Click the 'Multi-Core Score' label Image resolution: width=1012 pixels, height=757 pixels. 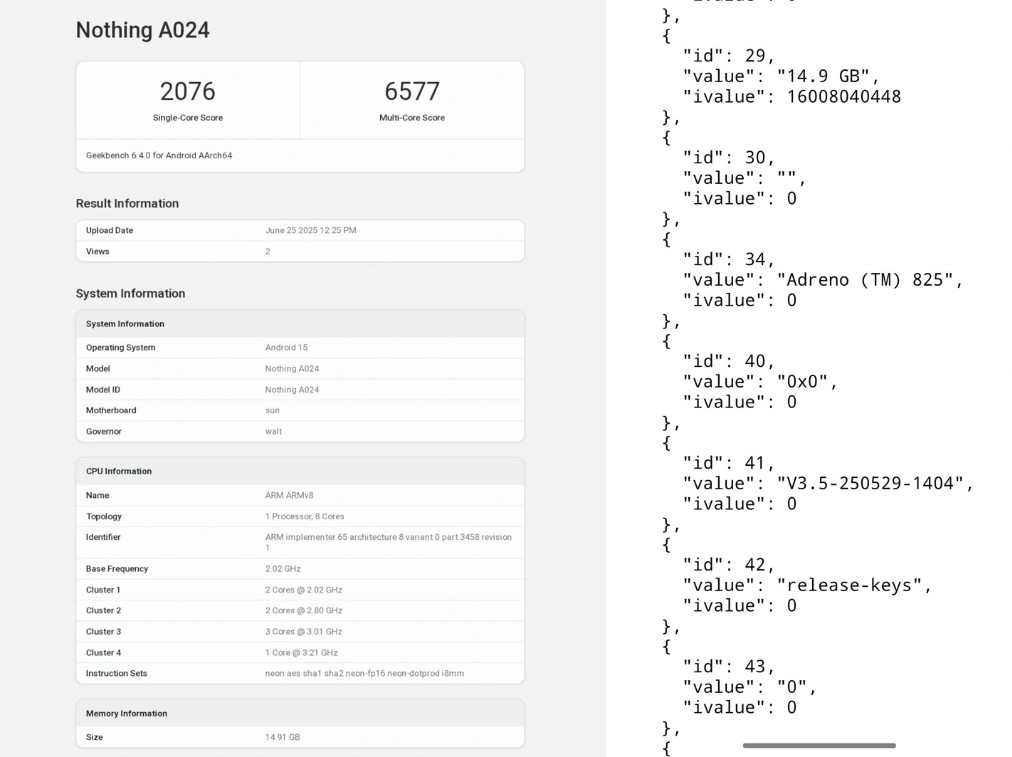click(x=412, y=118)
